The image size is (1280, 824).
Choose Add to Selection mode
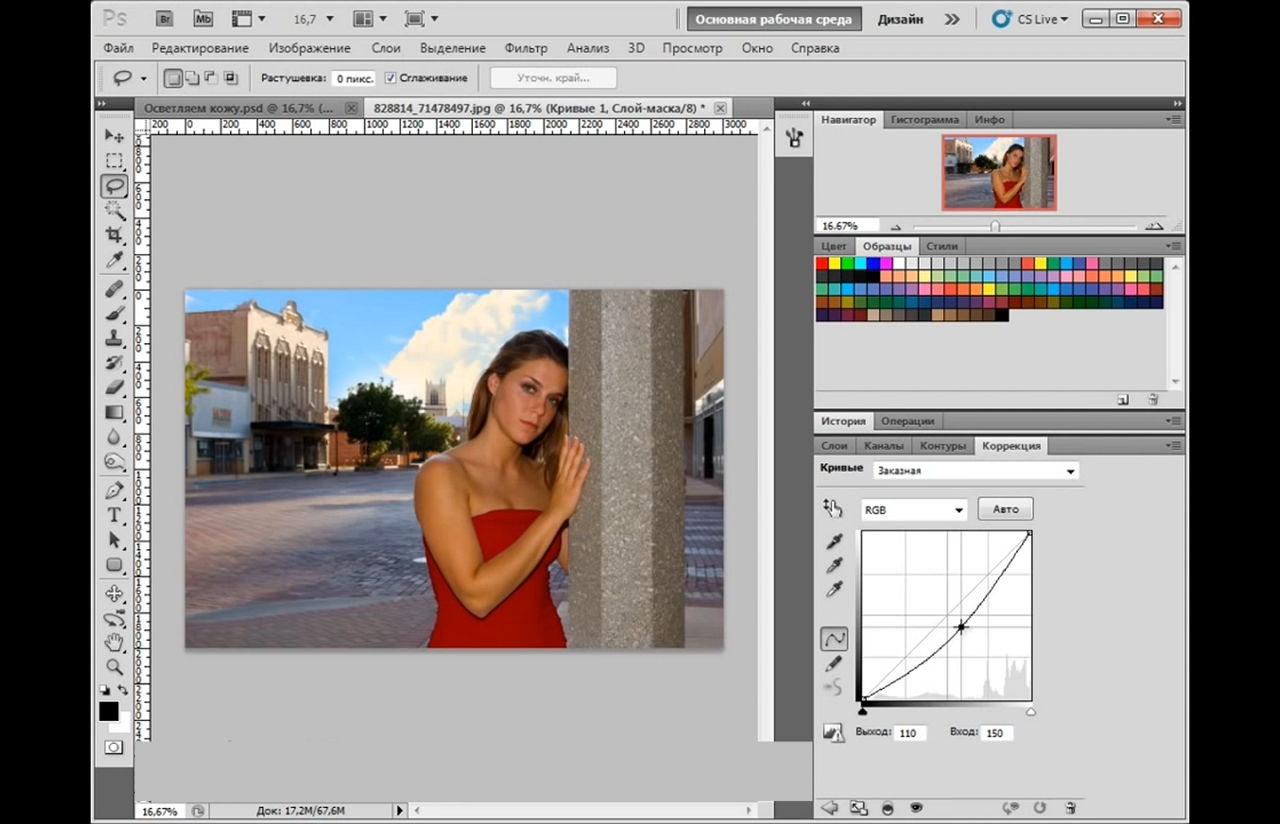[x=193, y=78]
